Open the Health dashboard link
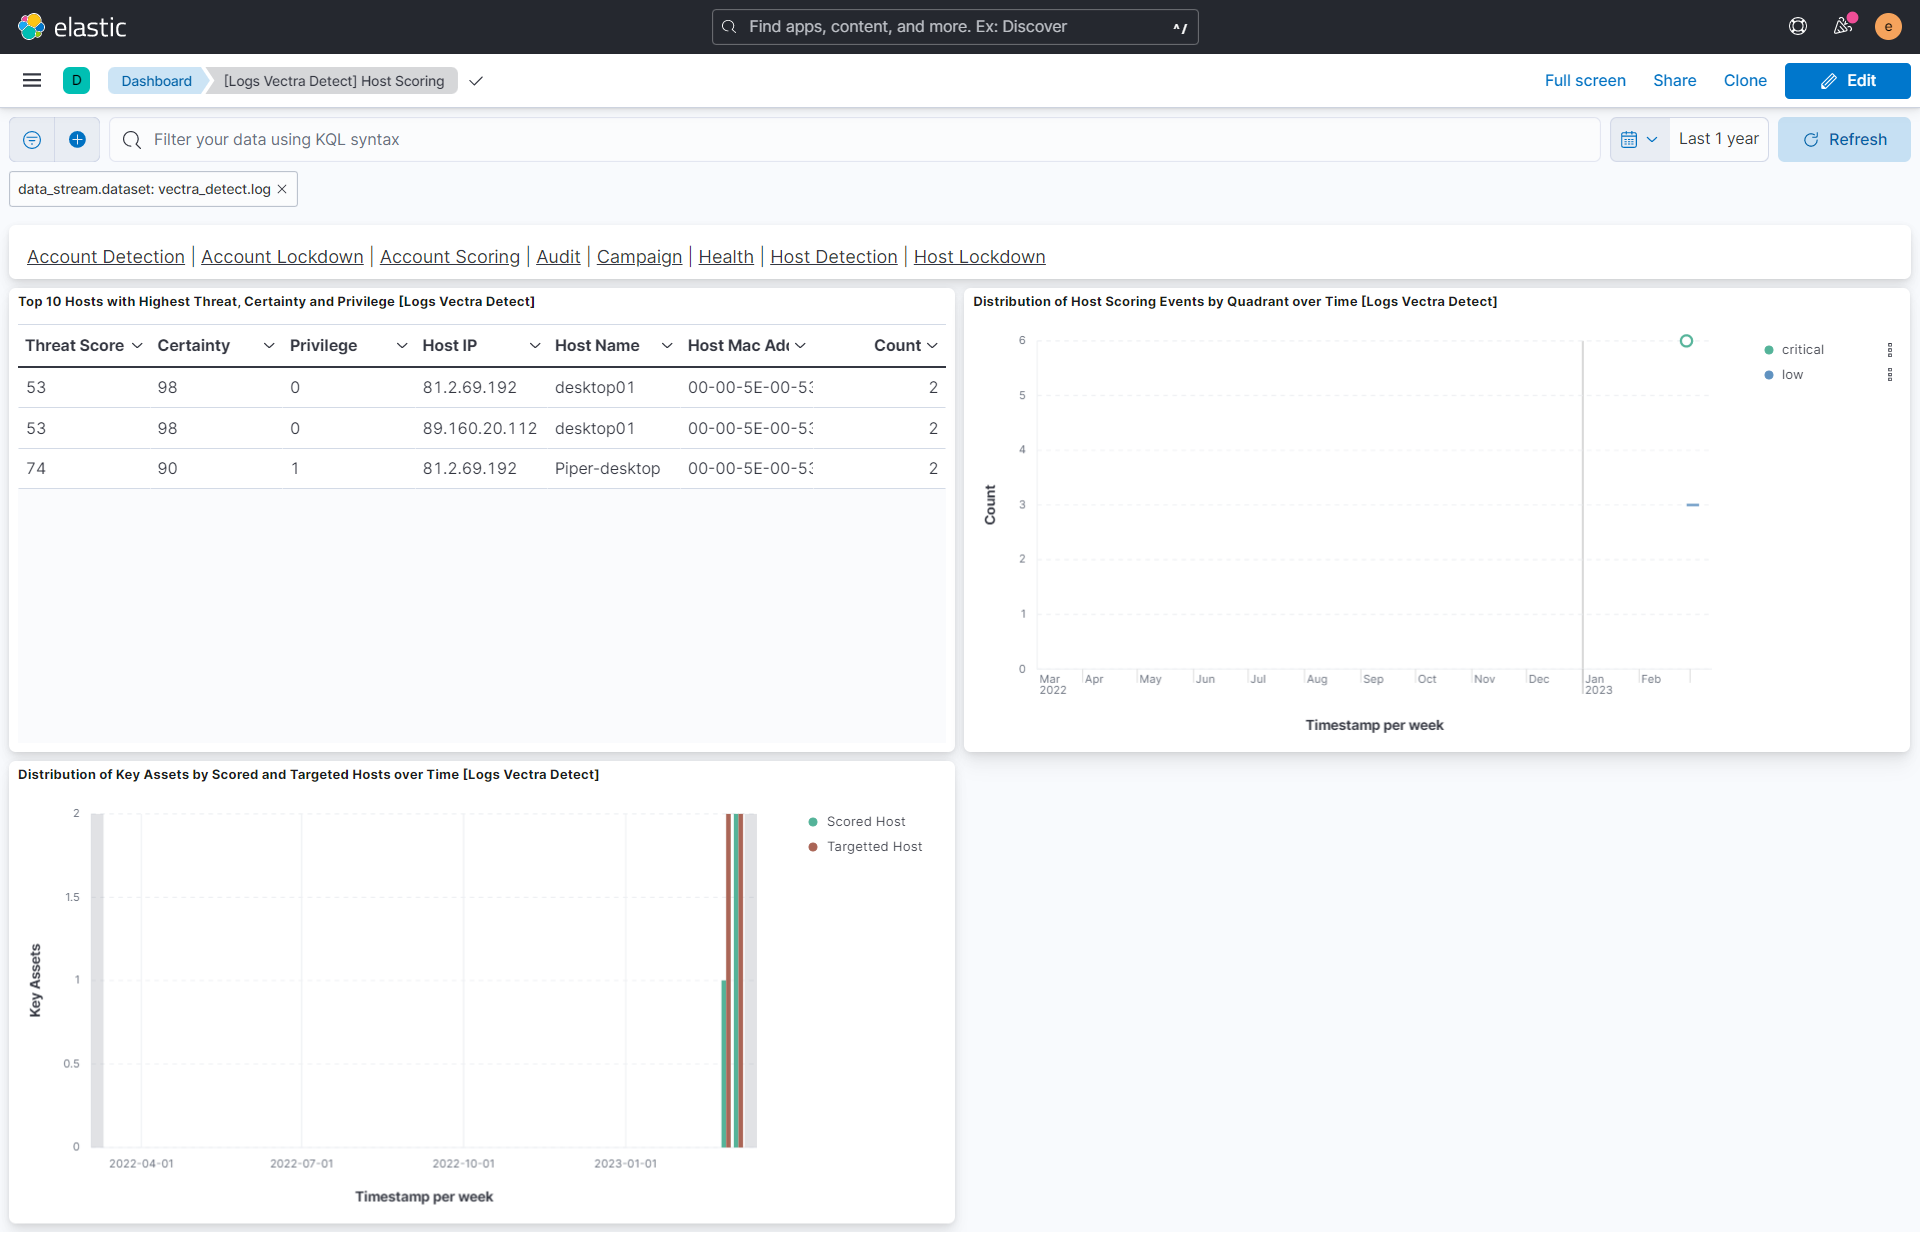 pyautogui.click(x=726, y=257)
